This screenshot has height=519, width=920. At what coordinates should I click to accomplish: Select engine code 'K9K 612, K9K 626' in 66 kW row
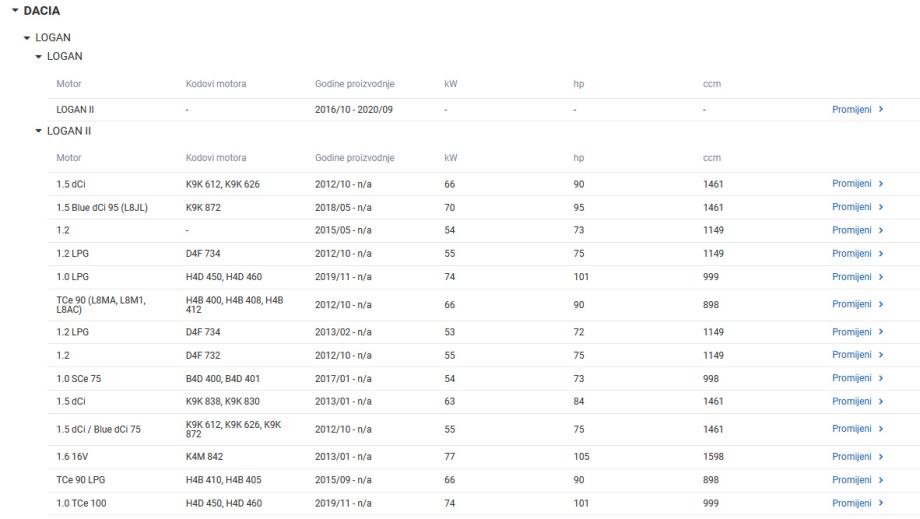click(222, 184)
